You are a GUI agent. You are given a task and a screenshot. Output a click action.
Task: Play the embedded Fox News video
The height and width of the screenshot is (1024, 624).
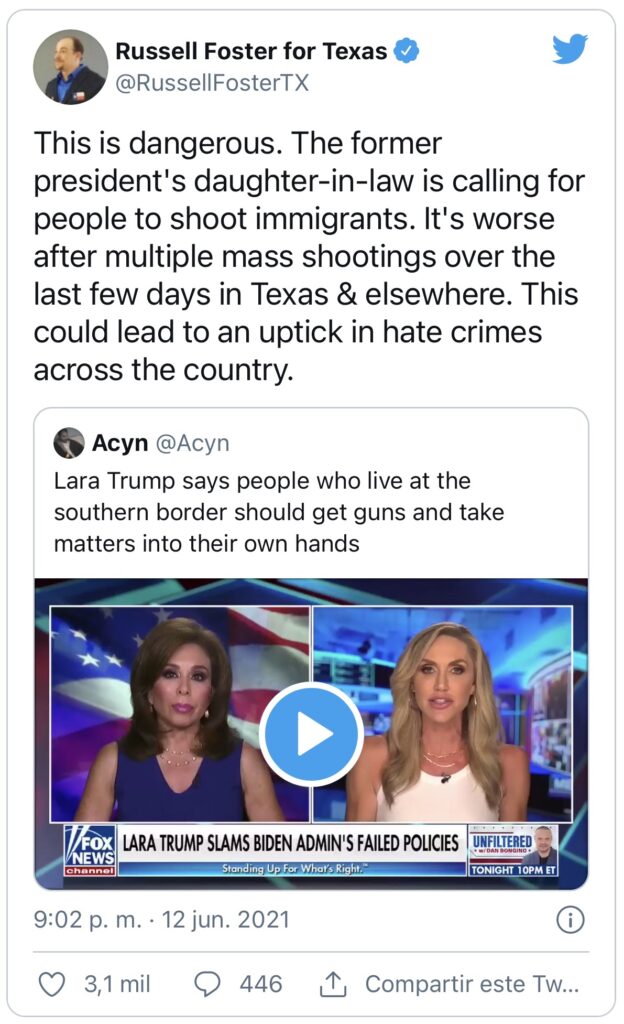[311, 733]
